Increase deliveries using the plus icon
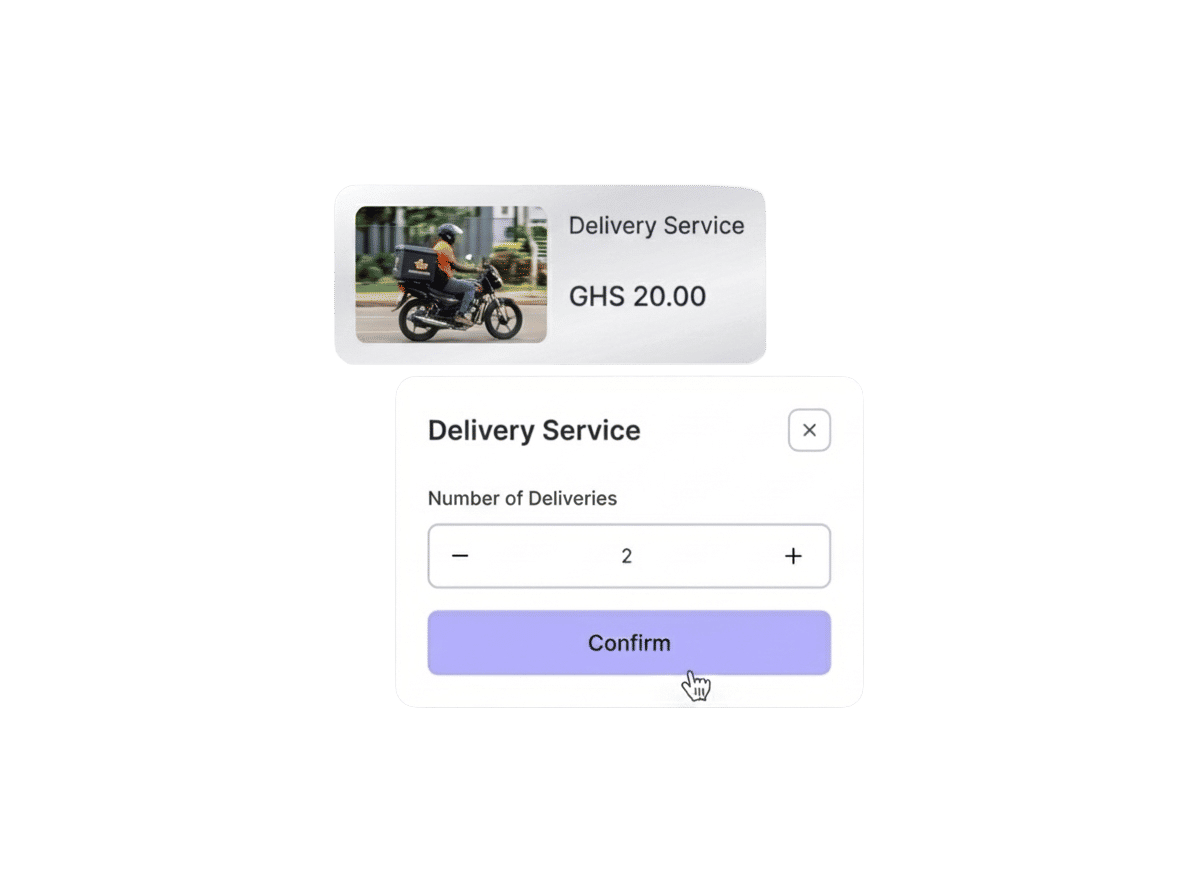Screen dimensions: 1200x896 (x=793, y=556)
